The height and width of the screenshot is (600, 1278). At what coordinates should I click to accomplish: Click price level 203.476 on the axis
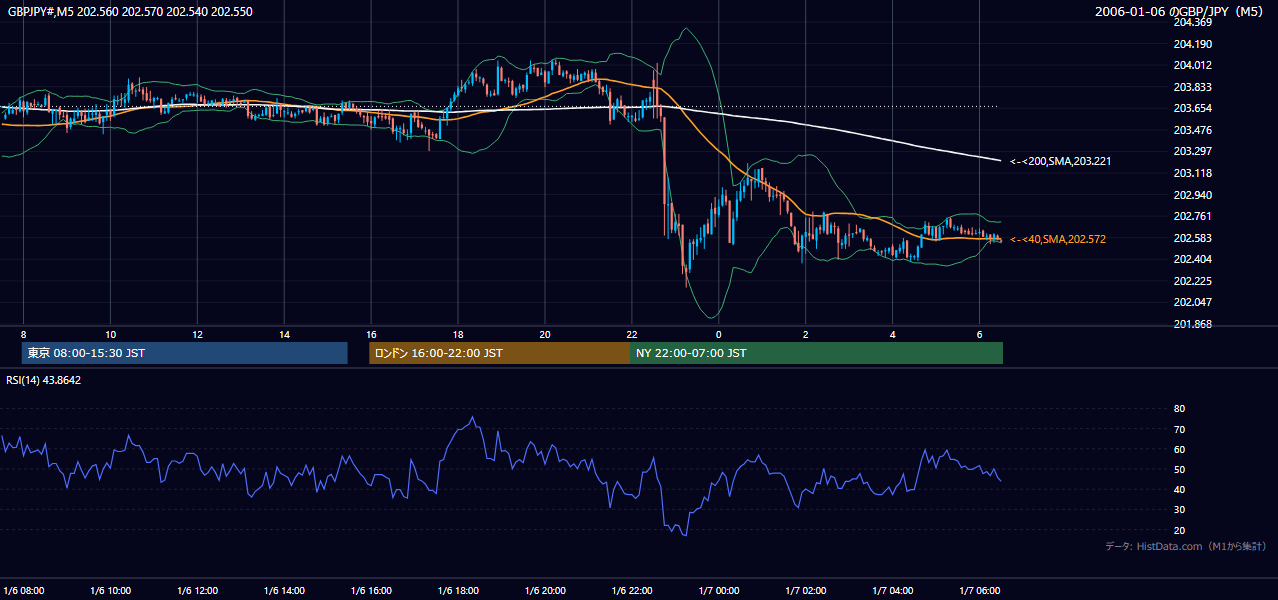coord(1192,130)
